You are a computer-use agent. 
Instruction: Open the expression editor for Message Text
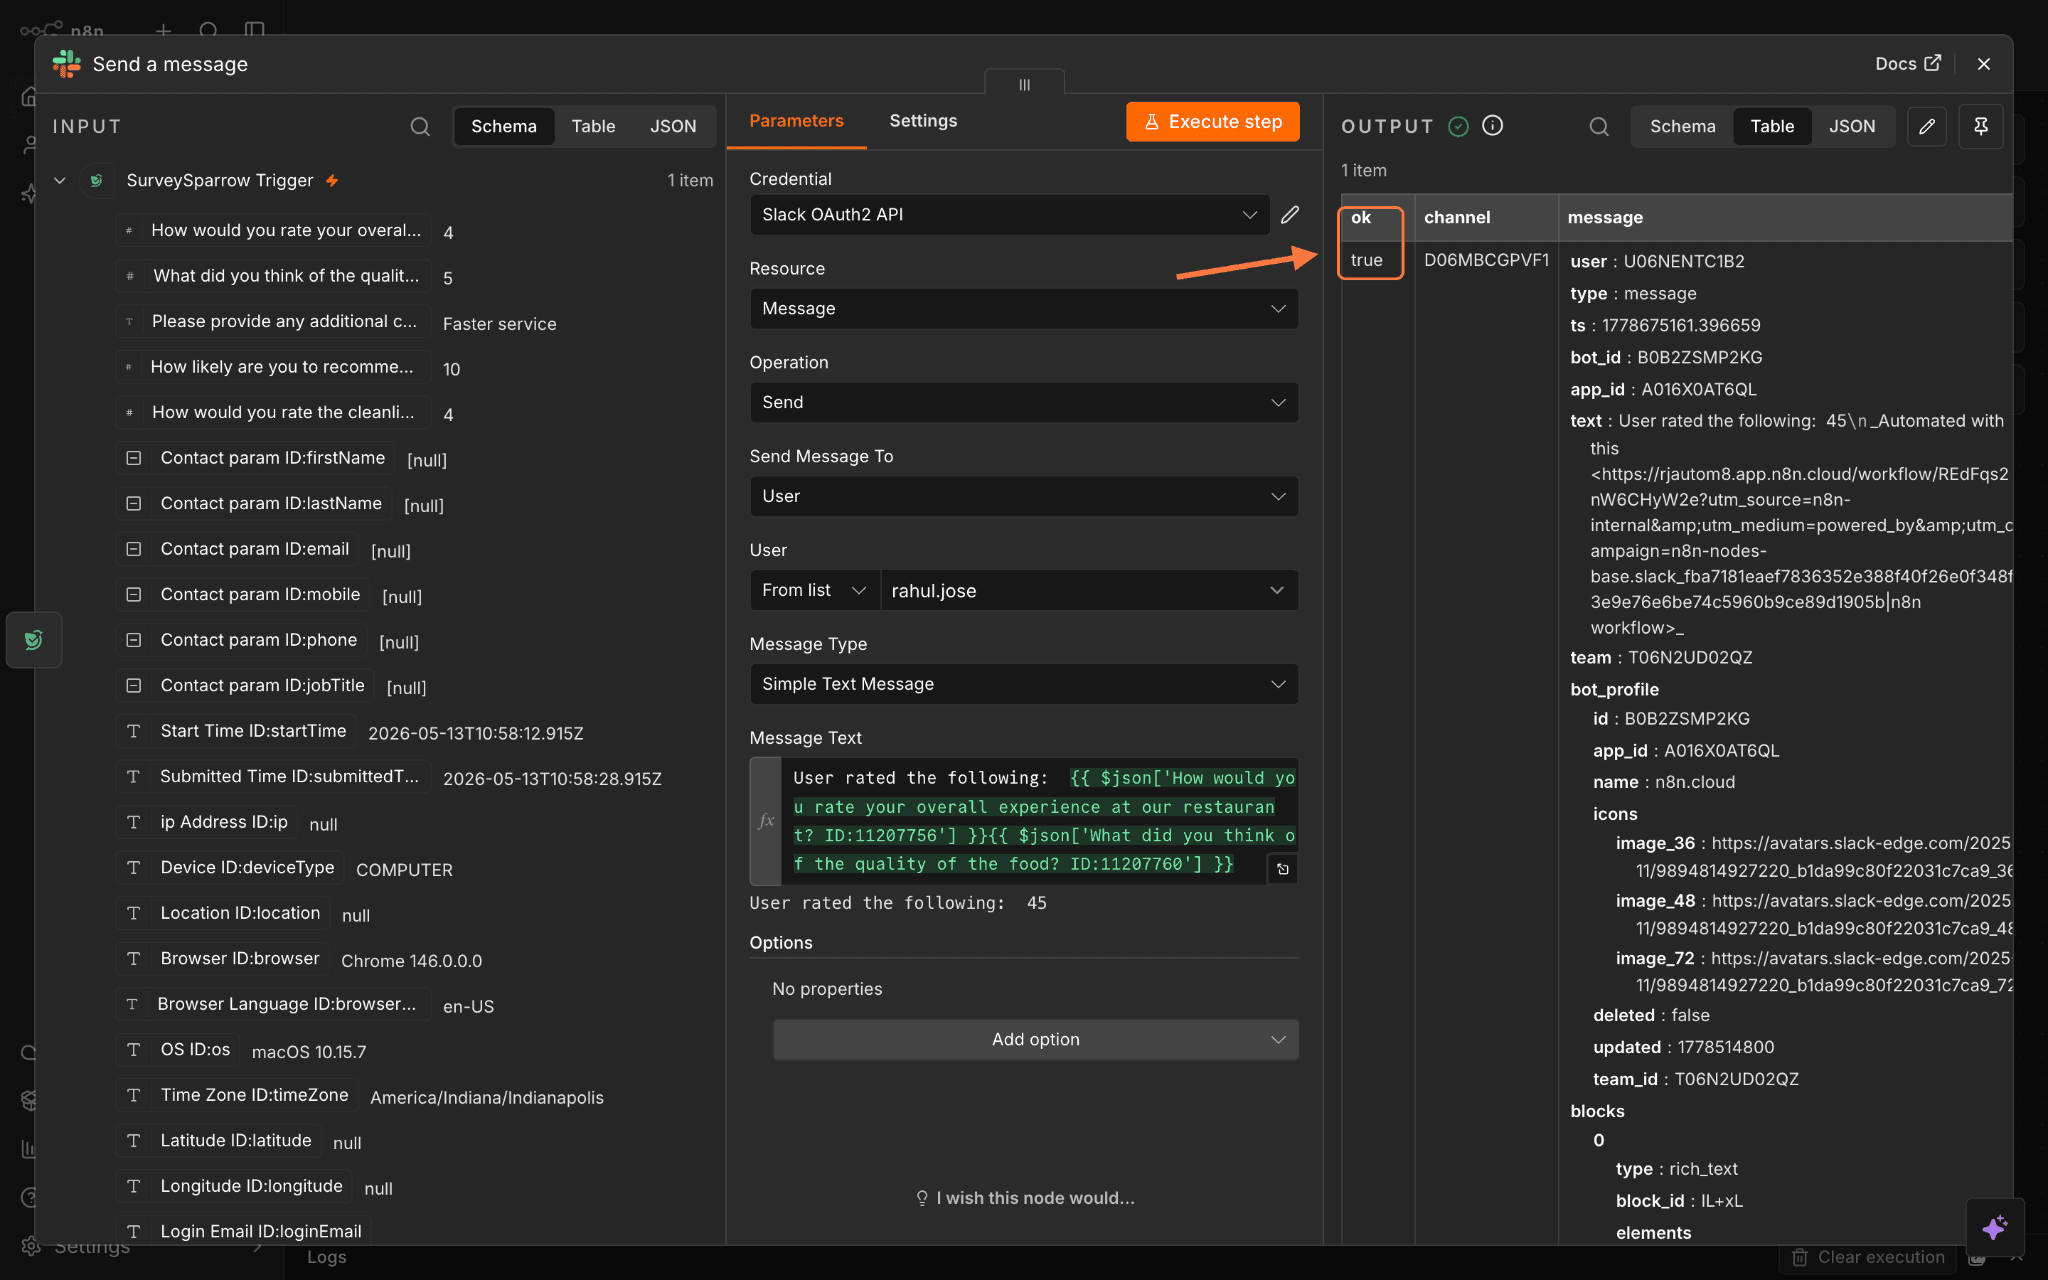pos(1283,869)
